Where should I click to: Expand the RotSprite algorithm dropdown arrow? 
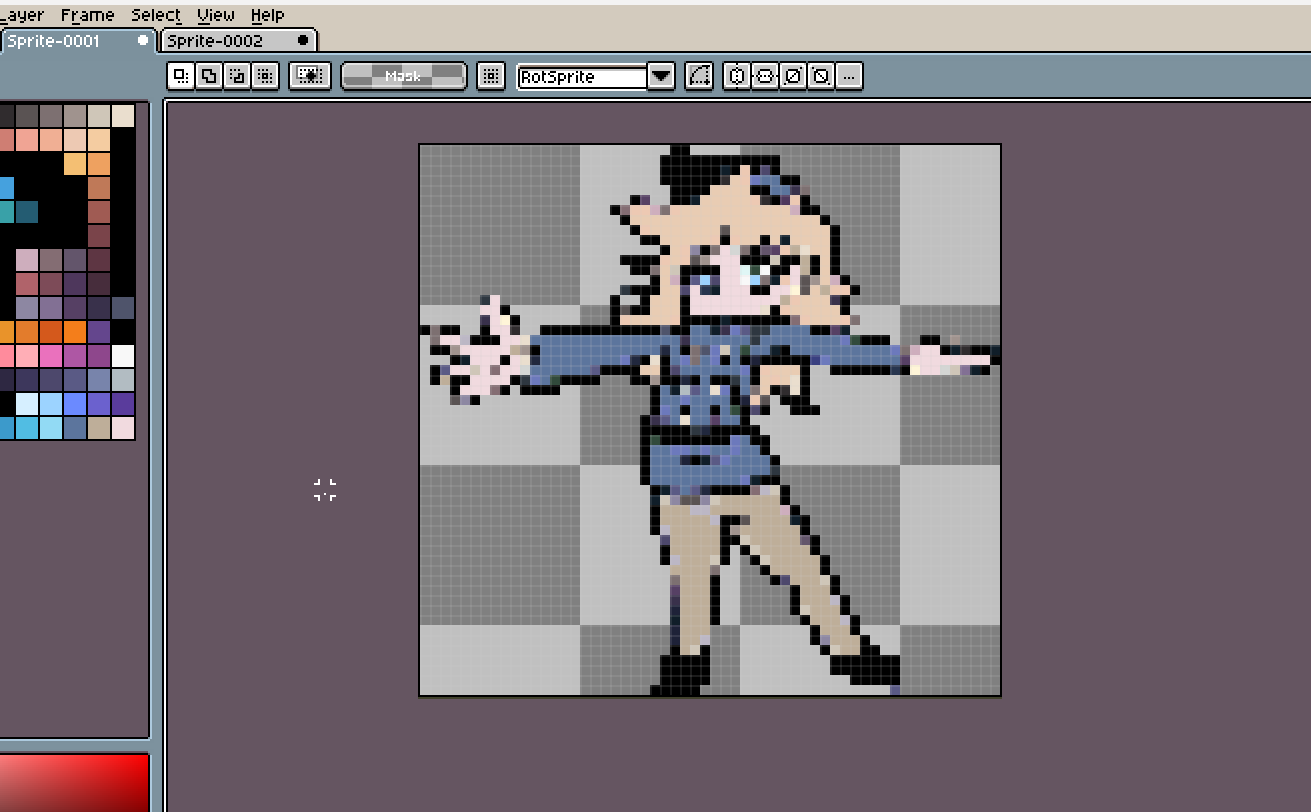(x=661, y=76)
